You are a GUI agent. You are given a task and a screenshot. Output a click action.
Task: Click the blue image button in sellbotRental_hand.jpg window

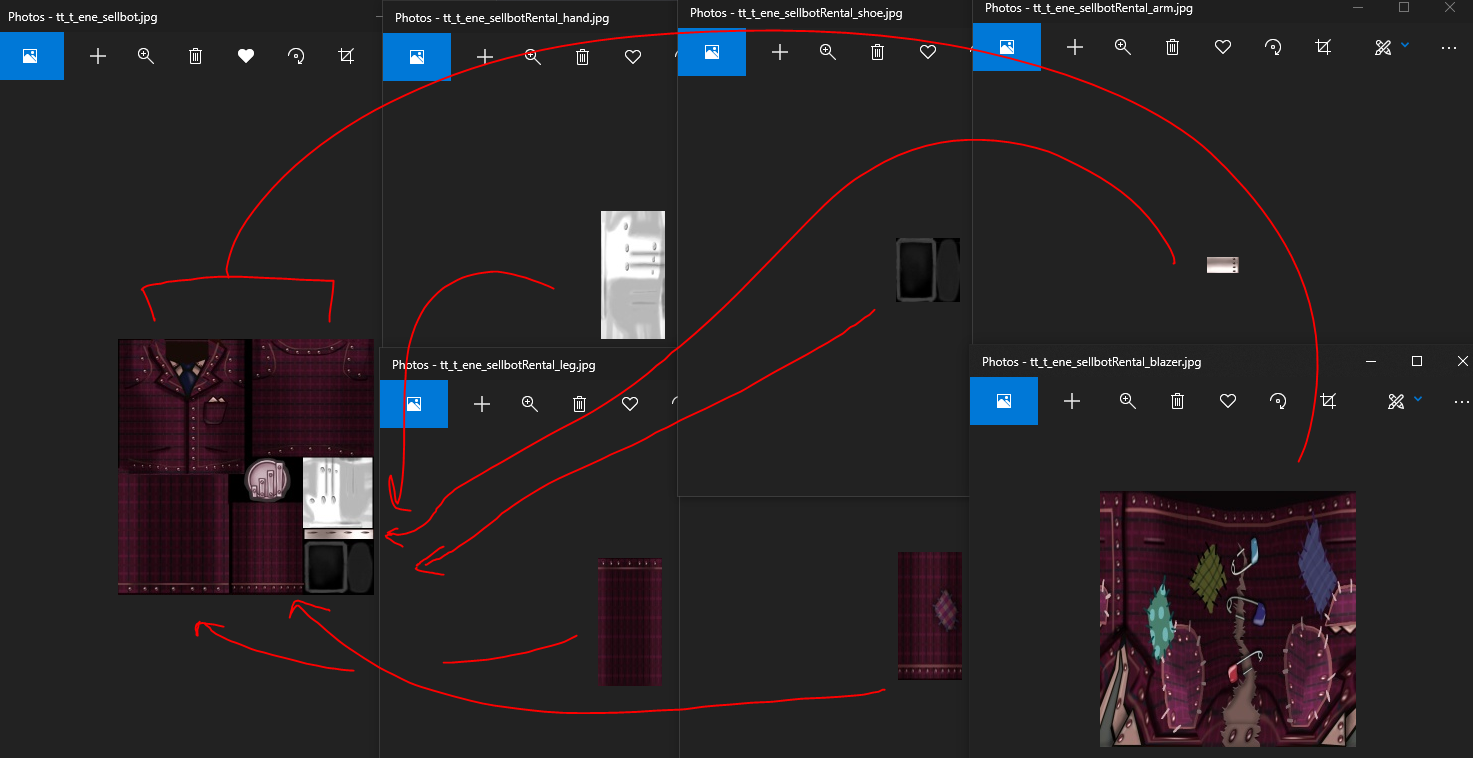point(417,57)
